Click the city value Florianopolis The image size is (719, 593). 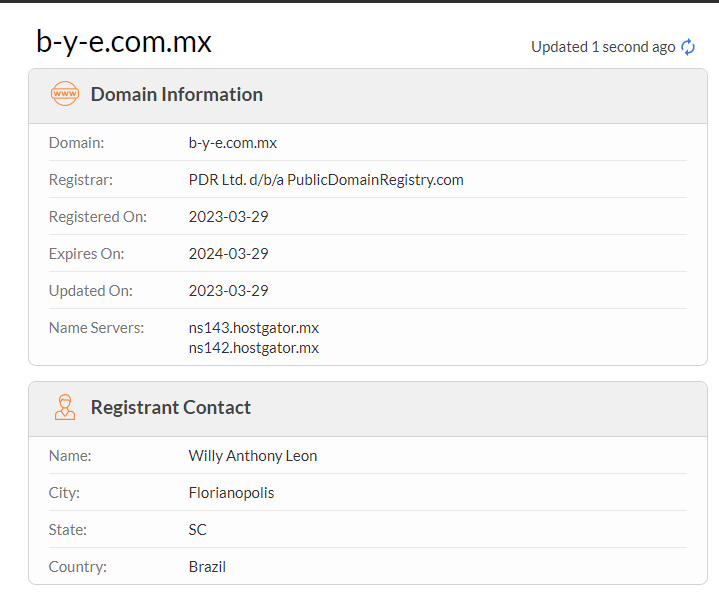click(x=231, y=493)
